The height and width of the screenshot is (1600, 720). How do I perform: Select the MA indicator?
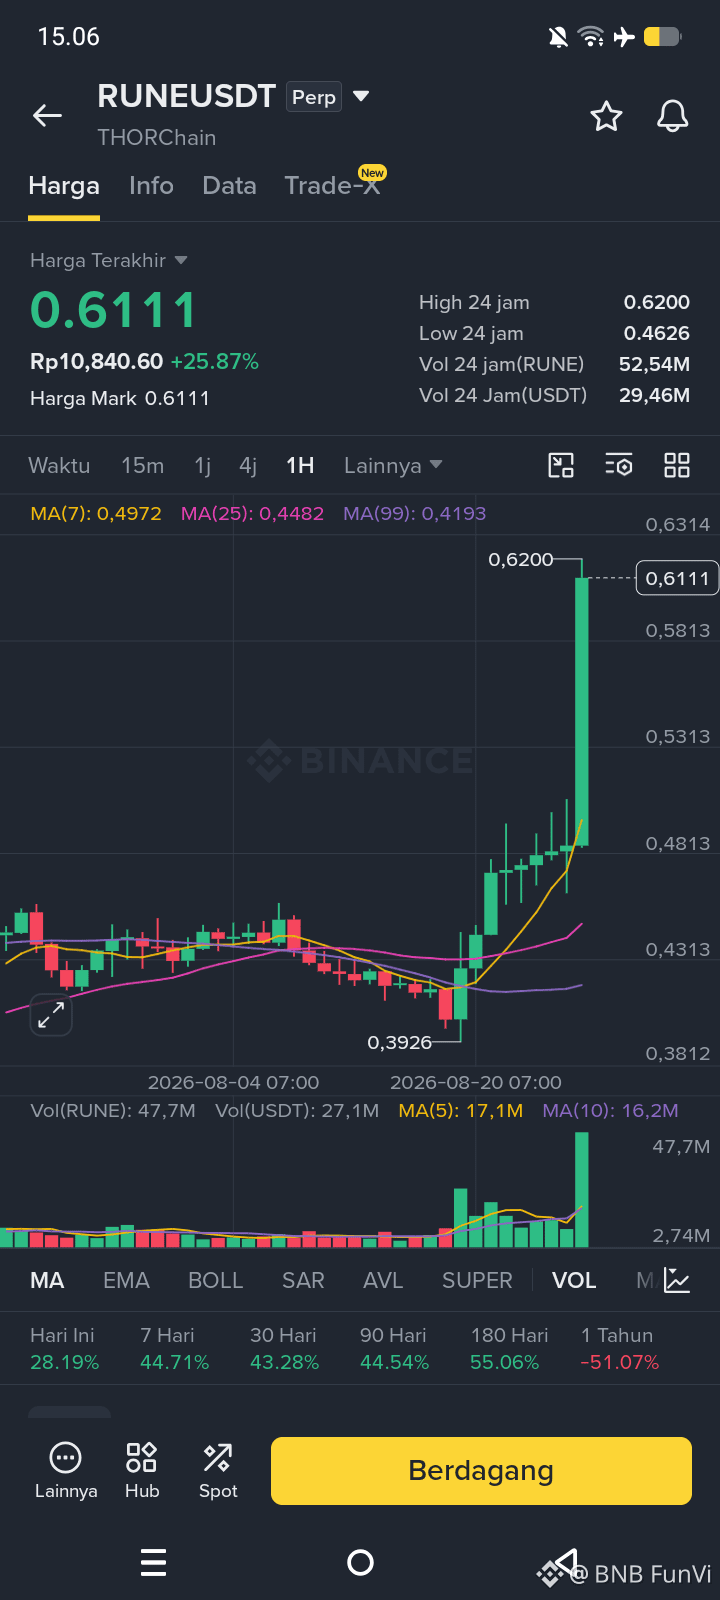[47, 1281]
